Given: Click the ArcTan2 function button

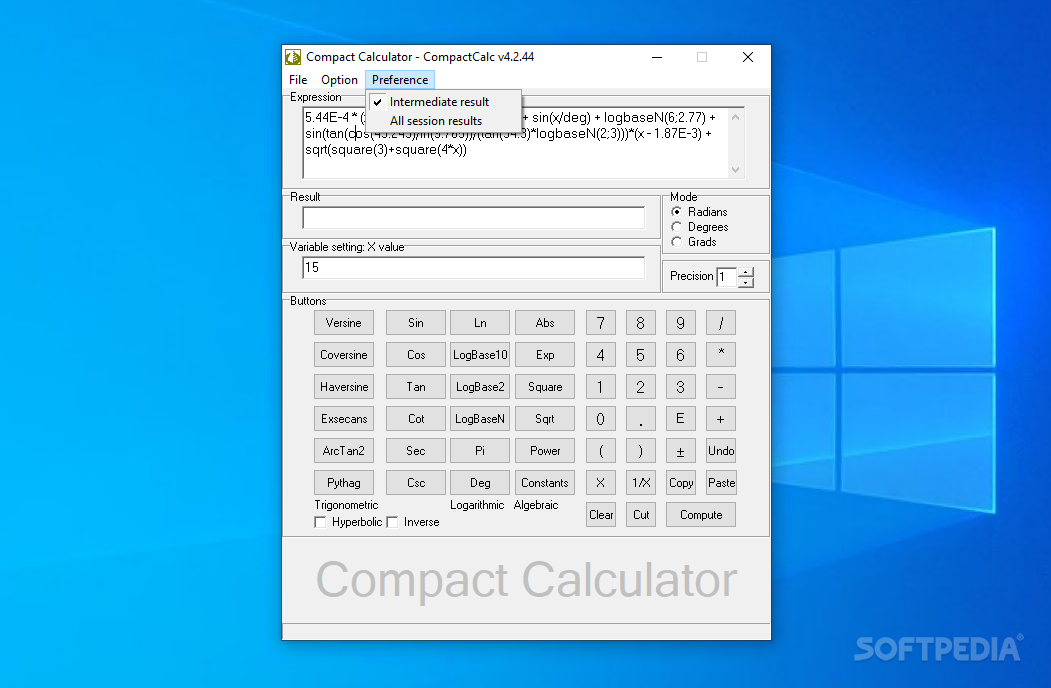Looking at the screenshot, I should point(344,451).
